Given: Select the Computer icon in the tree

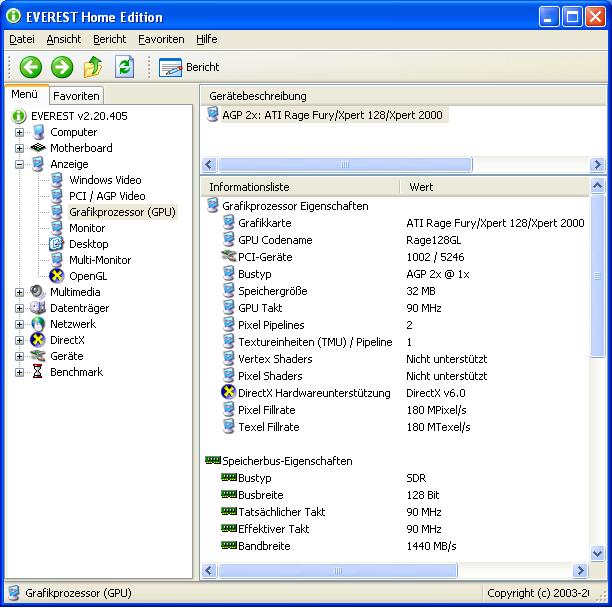Looking at the screenshot, I should click(38, 132).
